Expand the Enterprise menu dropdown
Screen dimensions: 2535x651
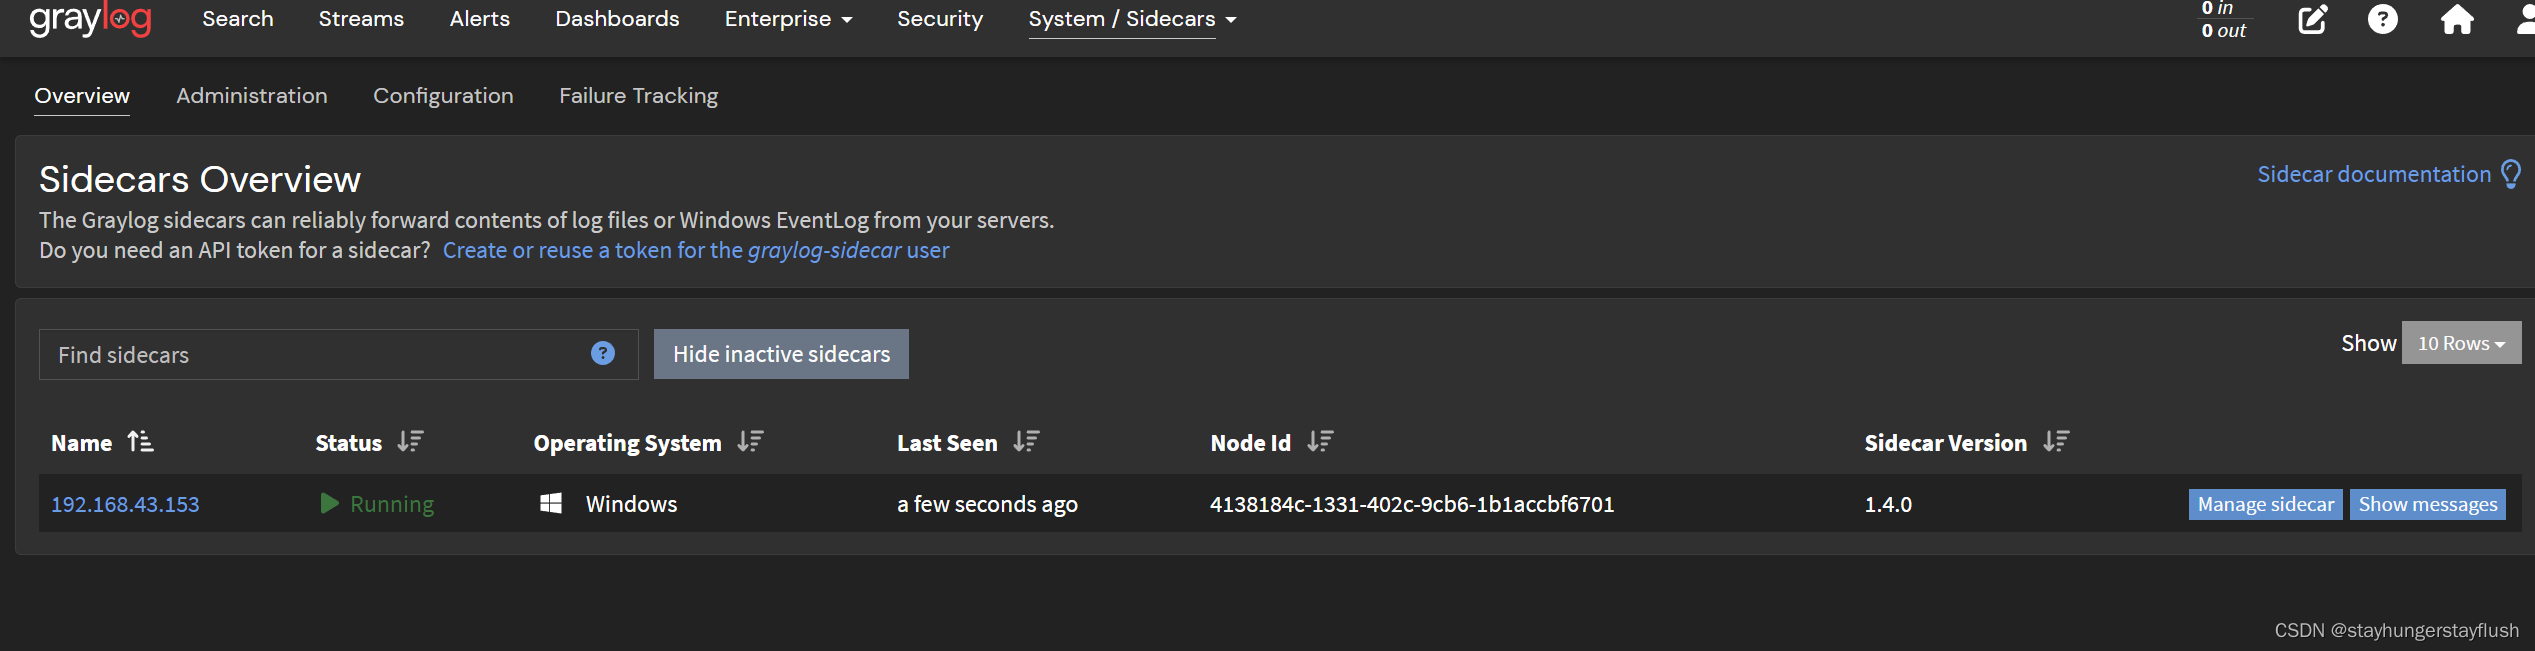788,19
